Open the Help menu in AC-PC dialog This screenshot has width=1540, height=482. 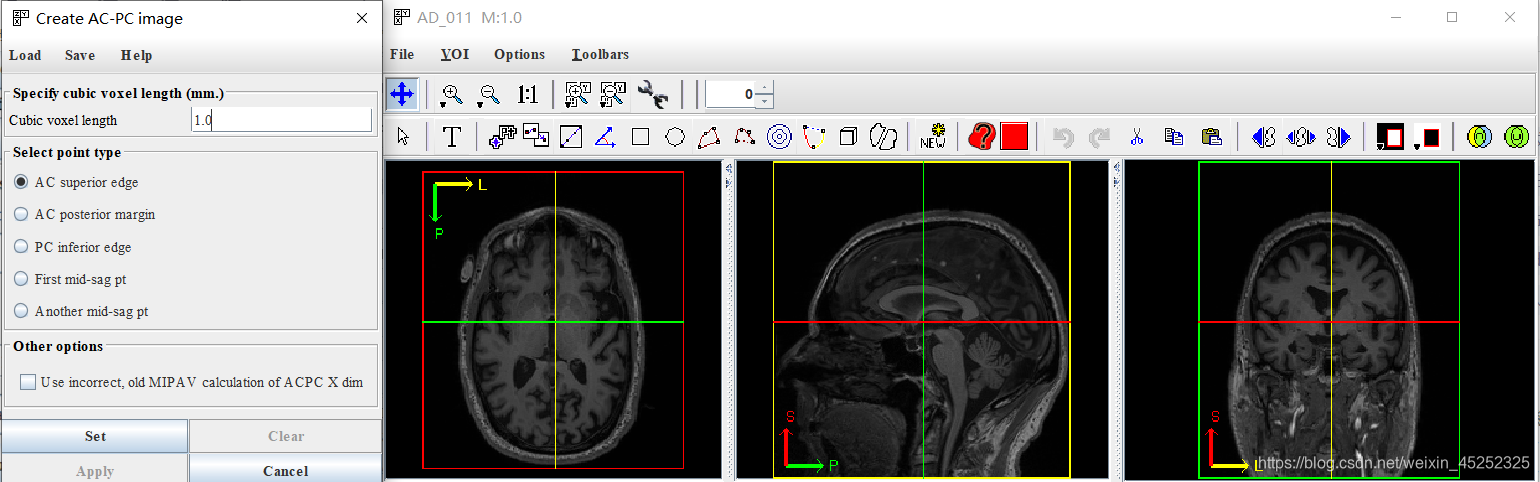tap(136, 55)
